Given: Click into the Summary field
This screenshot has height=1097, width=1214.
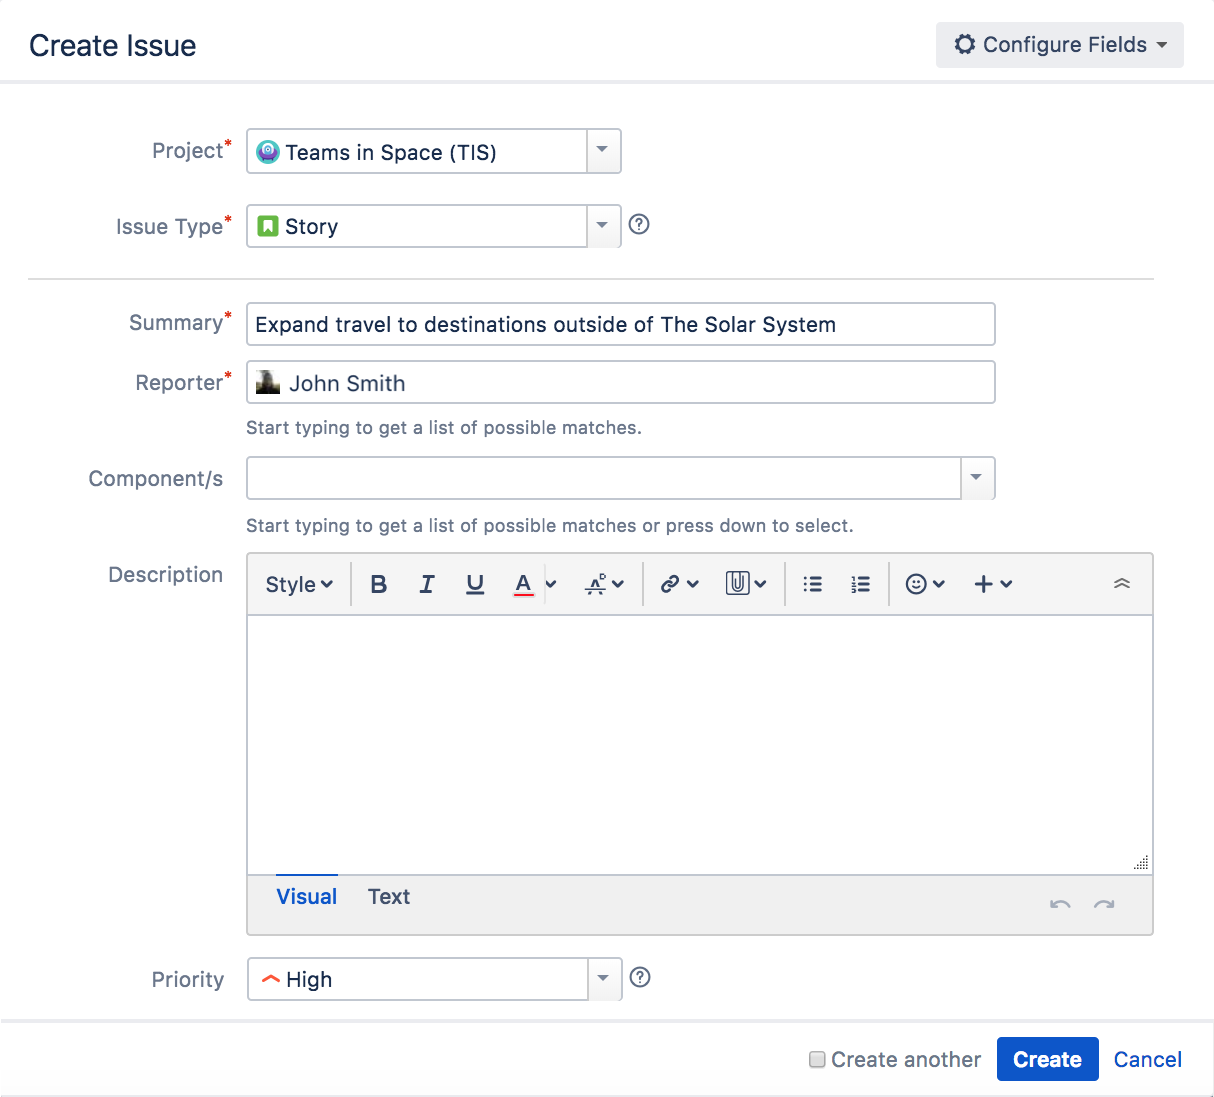Looking at the screenshot, I should tap(621, 324).
